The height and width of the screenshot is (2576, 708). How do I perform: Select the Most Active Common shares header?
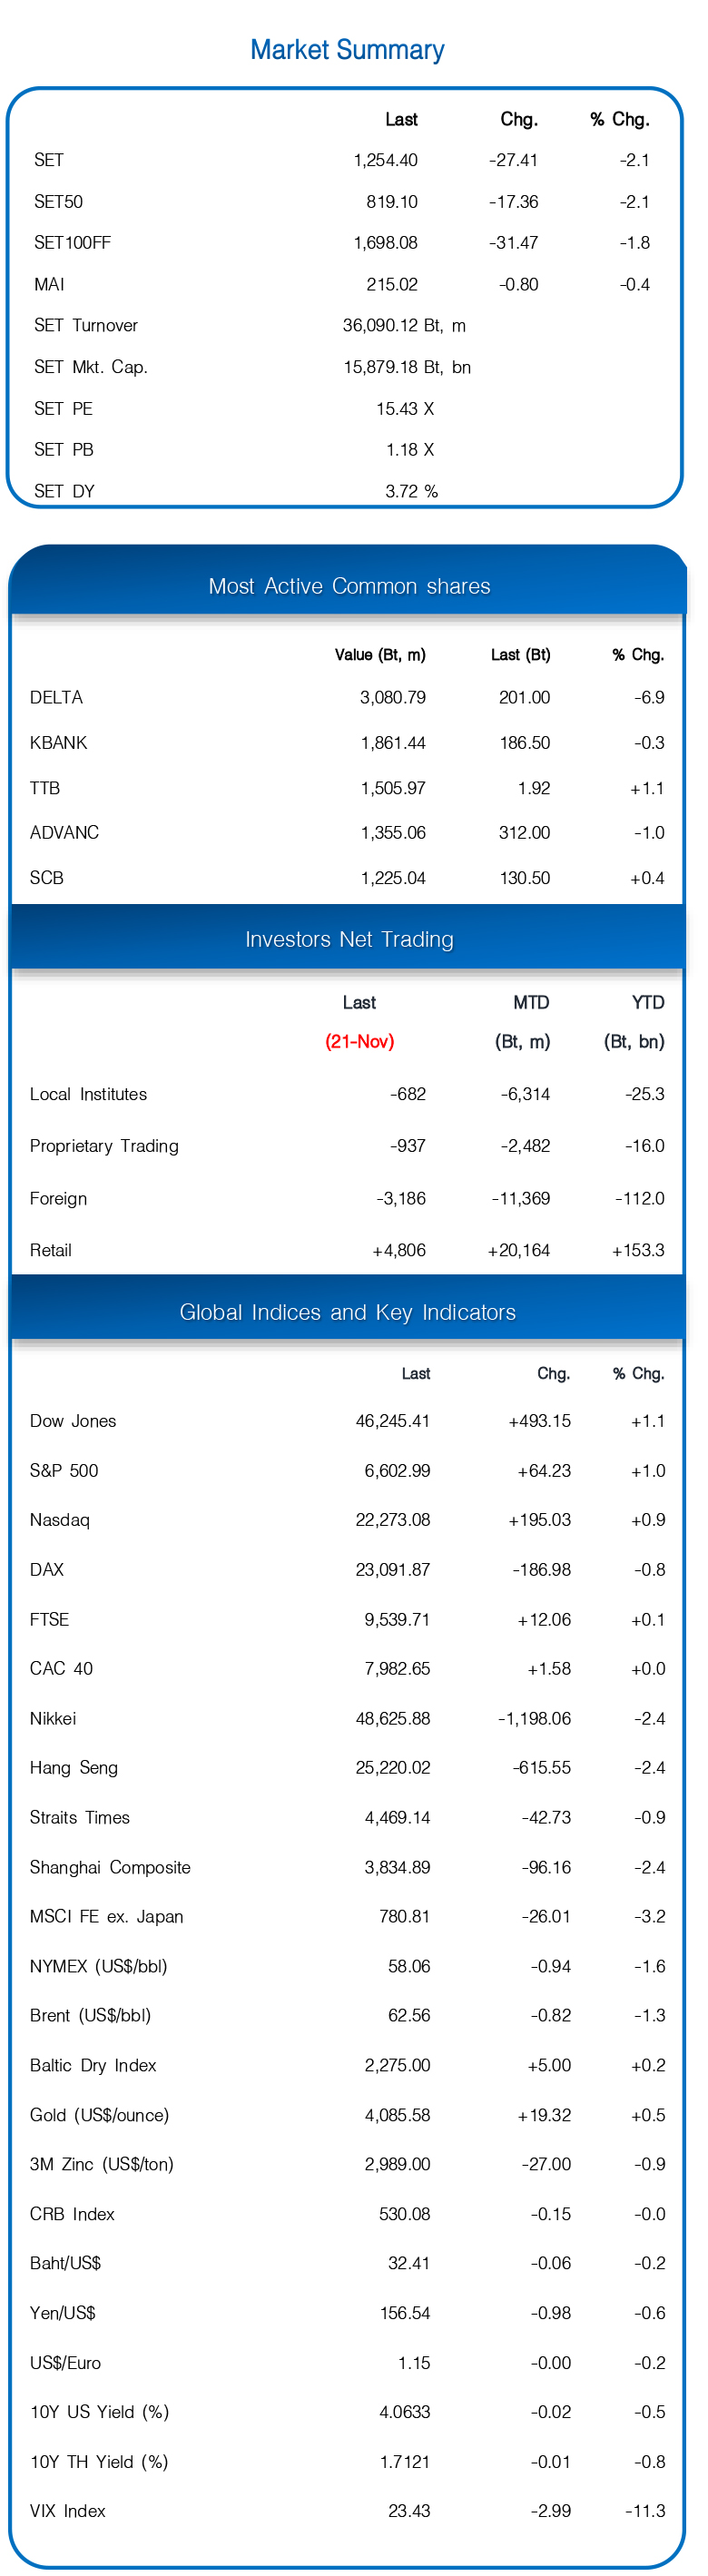(x=349, y=586)
